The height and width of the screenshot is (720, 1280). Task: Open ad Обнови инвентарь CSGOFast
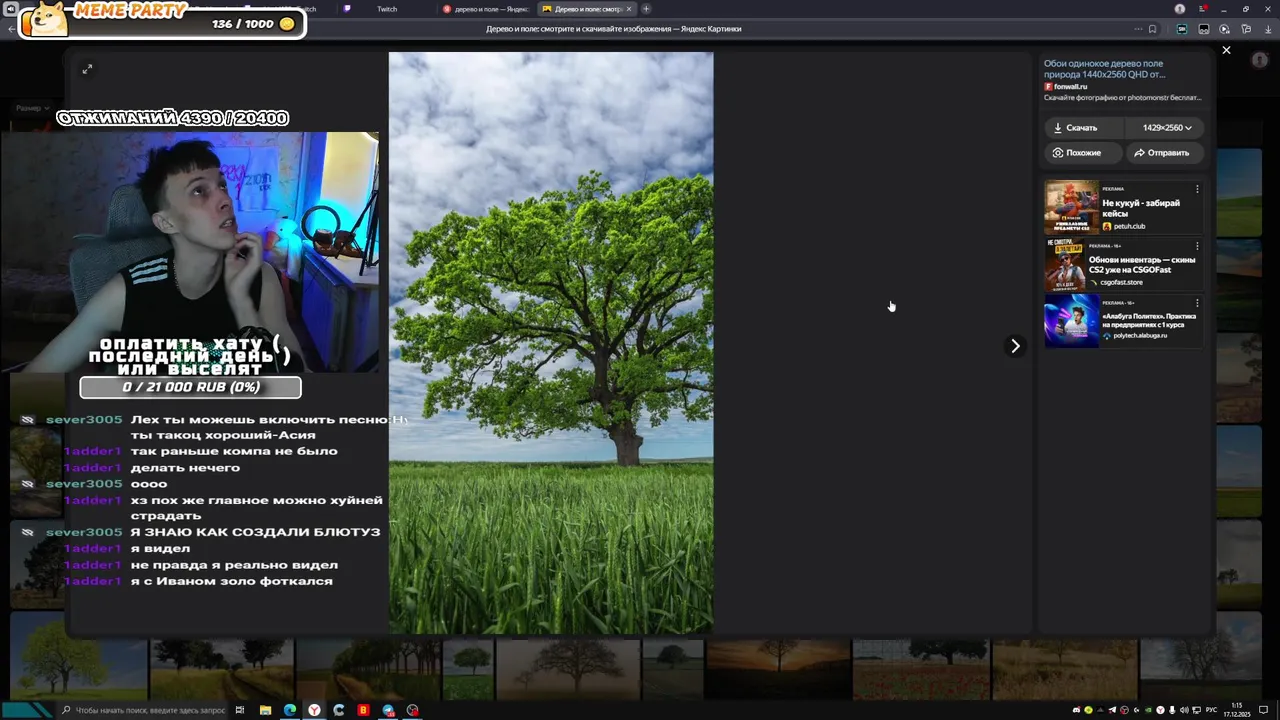(1142, 265)
